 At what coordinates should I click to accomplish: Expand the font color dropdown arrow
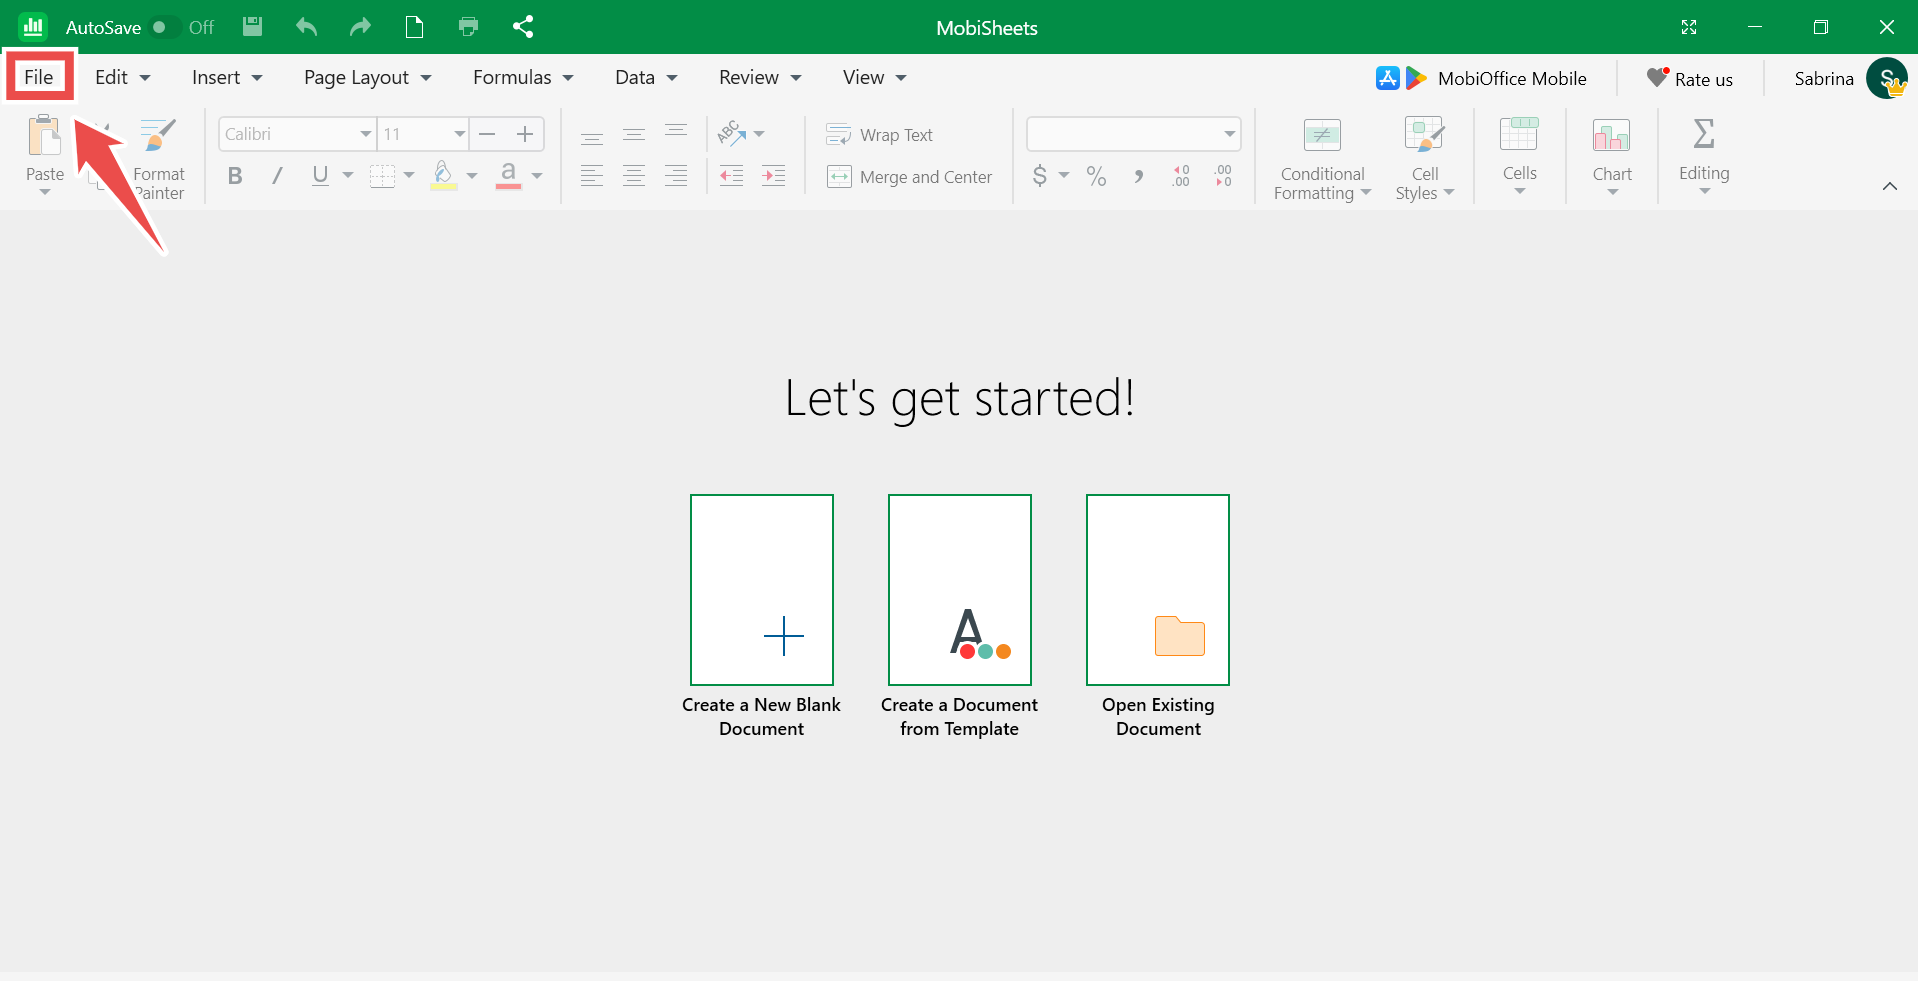click(537, 176)
